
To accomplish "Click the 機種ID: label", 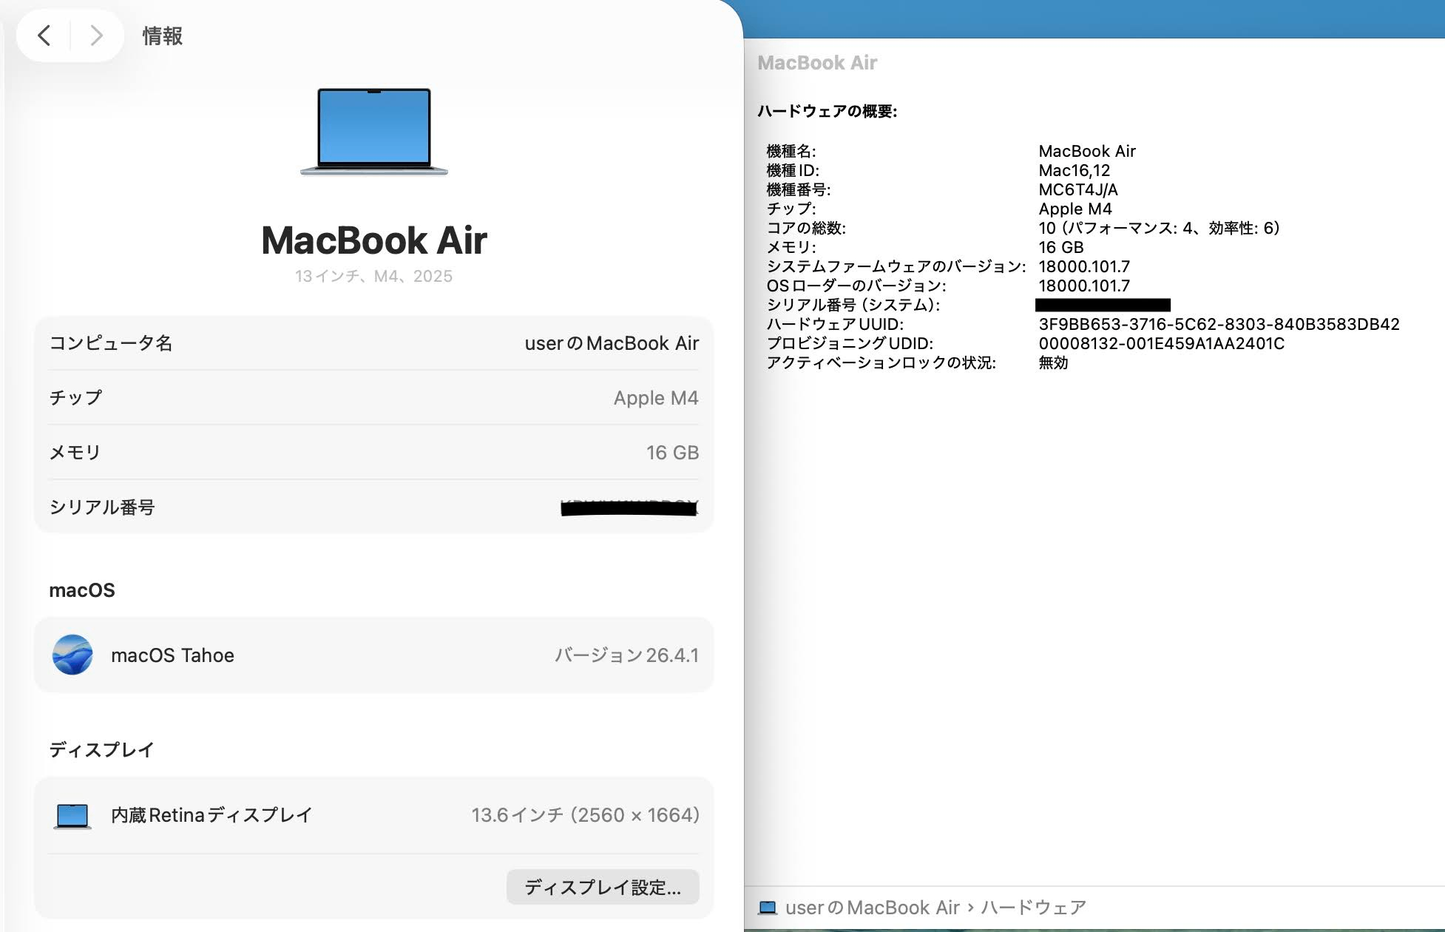I will pyautogui.click(x=793, y=171).
